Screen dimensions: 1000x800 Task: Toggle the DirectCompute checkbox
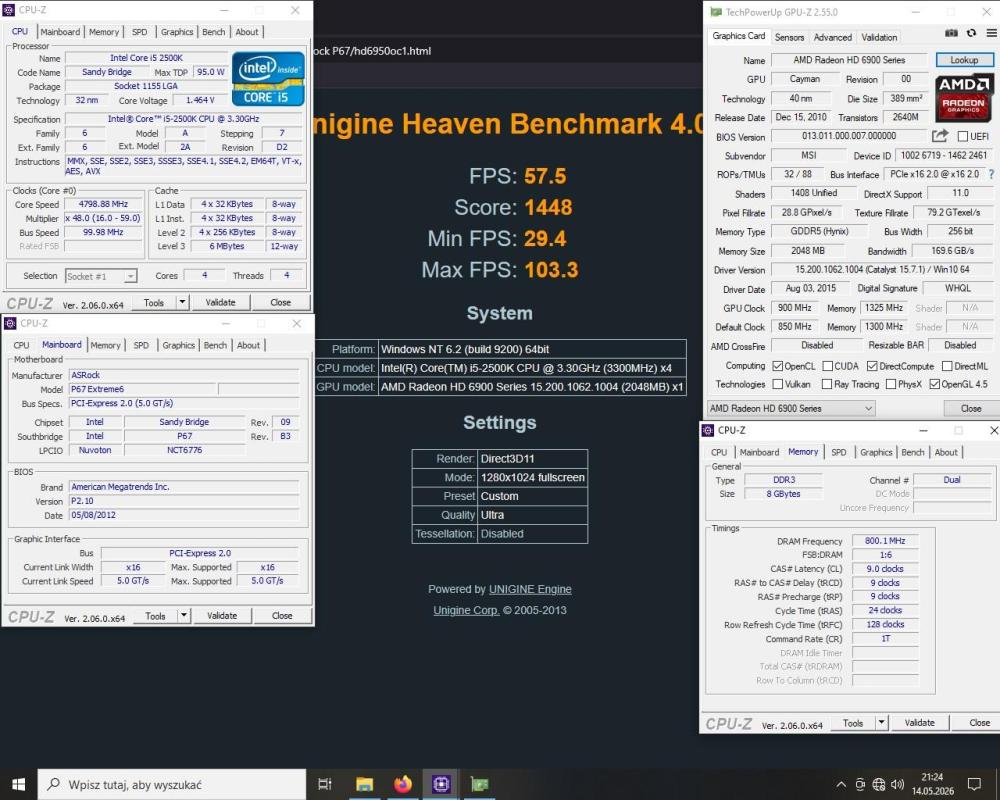pyautogui.click(x=872, y=366)
